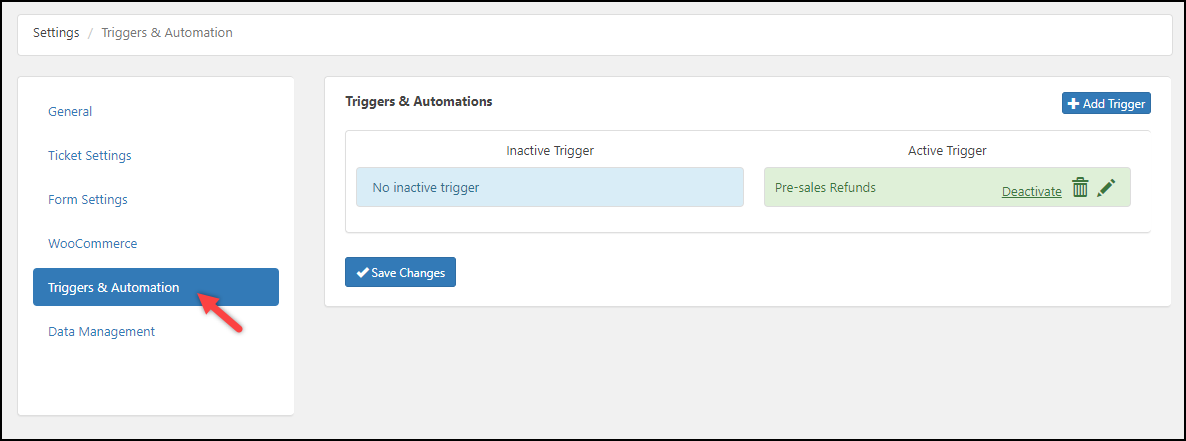The image size is (1186, 441).
Task: Click the No inactive trigger box
Action: click(549, 187)
